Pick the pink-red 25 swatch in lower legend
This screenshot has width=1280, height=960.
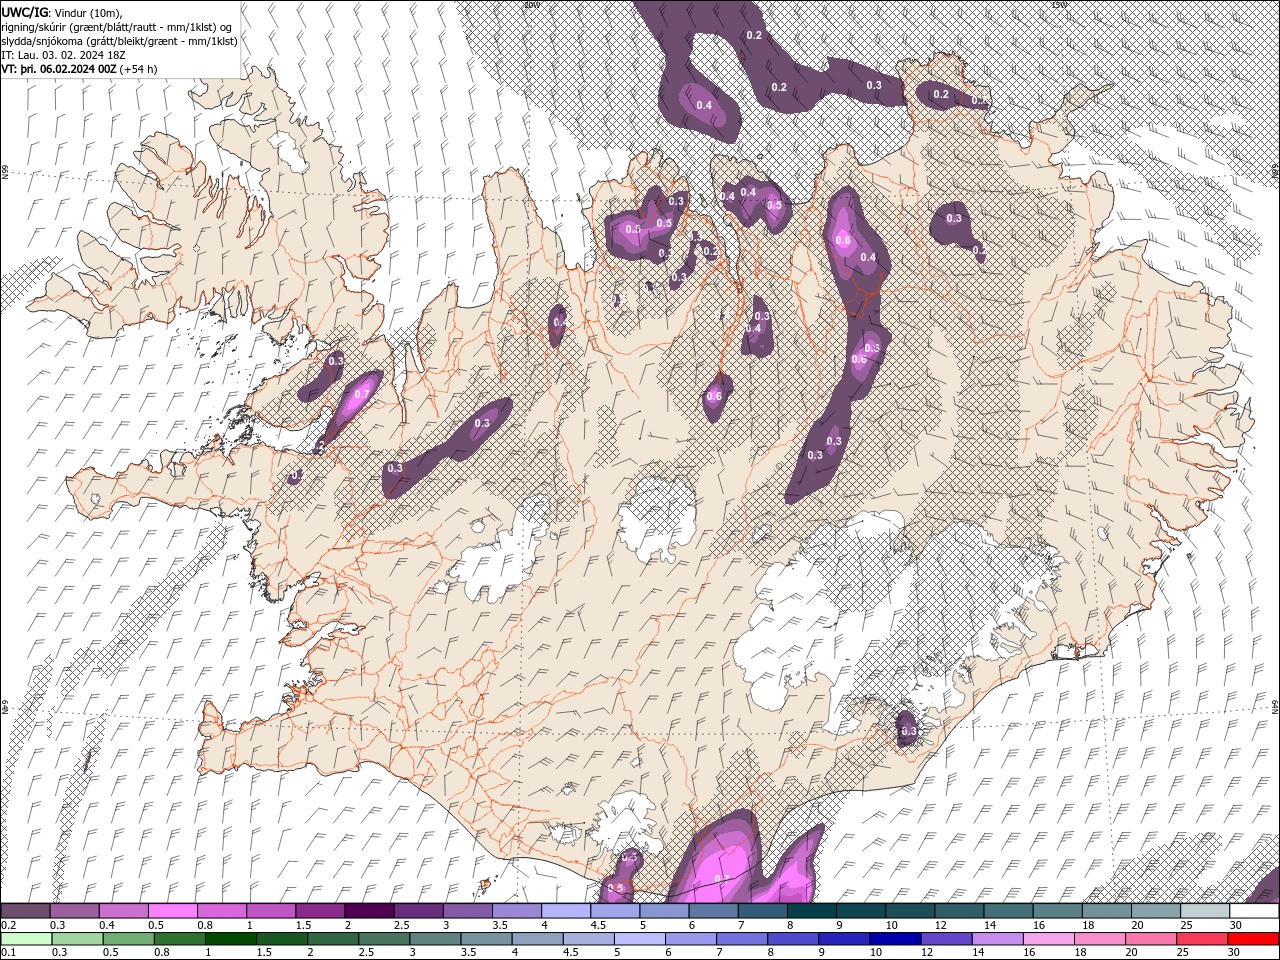1203,938
